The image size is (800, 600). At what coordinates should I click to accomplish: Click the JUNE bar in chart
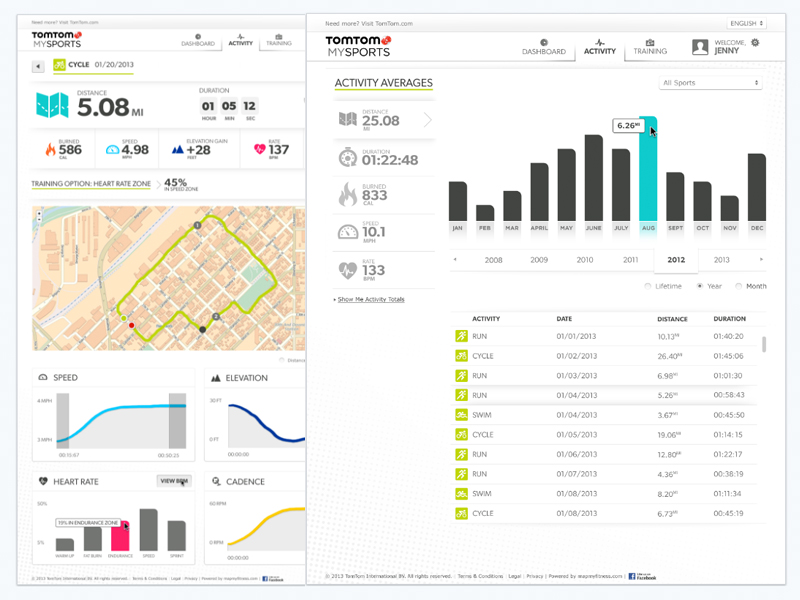click(x=593, y=178)
